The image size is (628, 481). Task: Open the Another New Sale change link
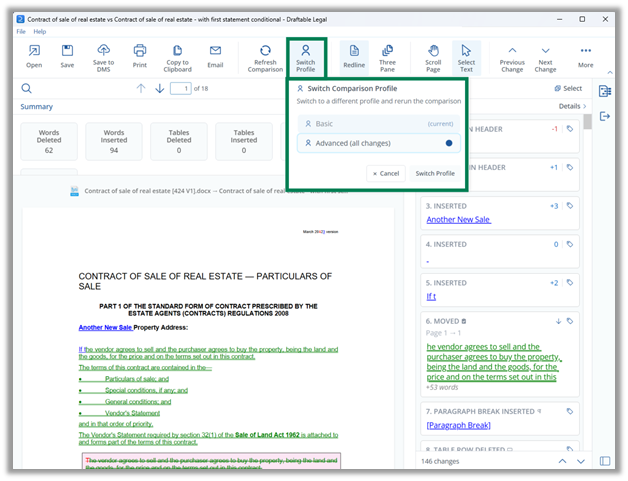tap(459, 219)
